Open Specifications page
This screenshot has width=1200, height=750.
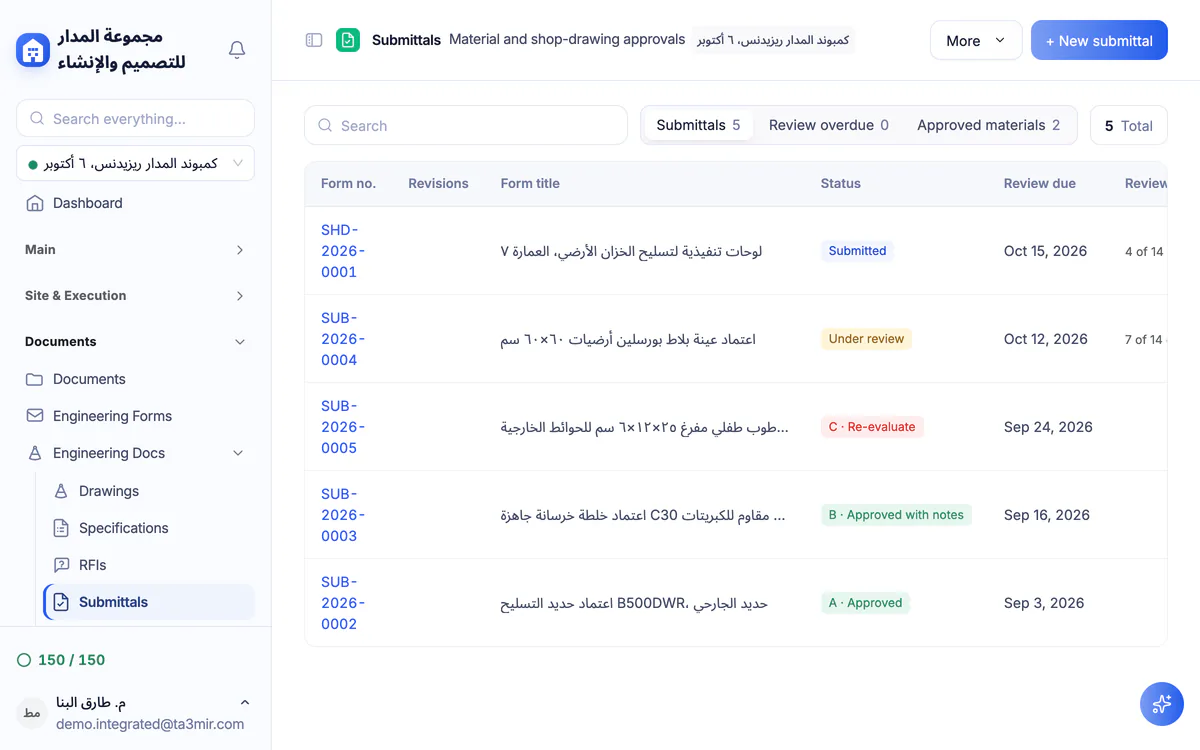pyautogui.click(x=149, y=528)
